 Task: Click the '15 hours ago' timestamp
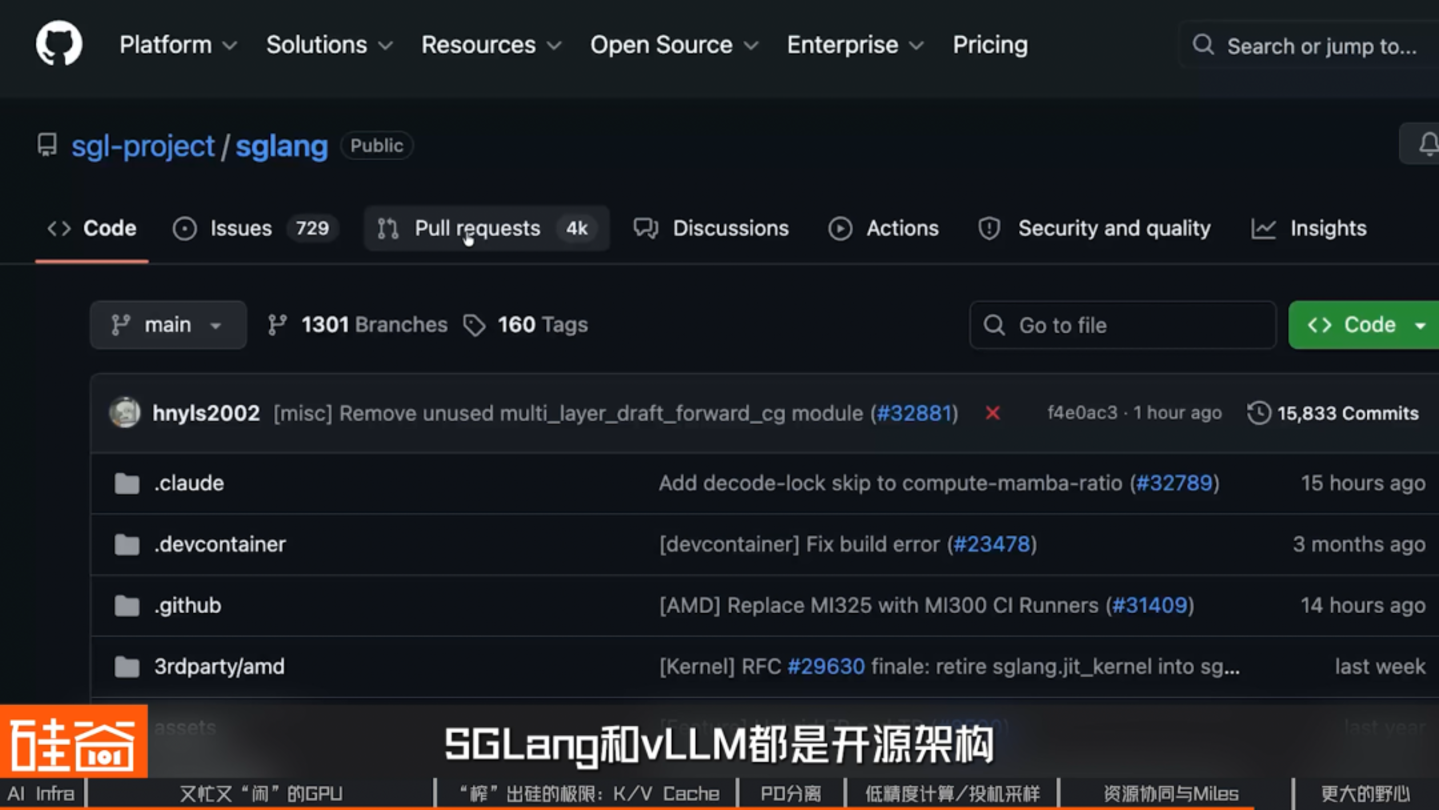[x=1363, y=483]
